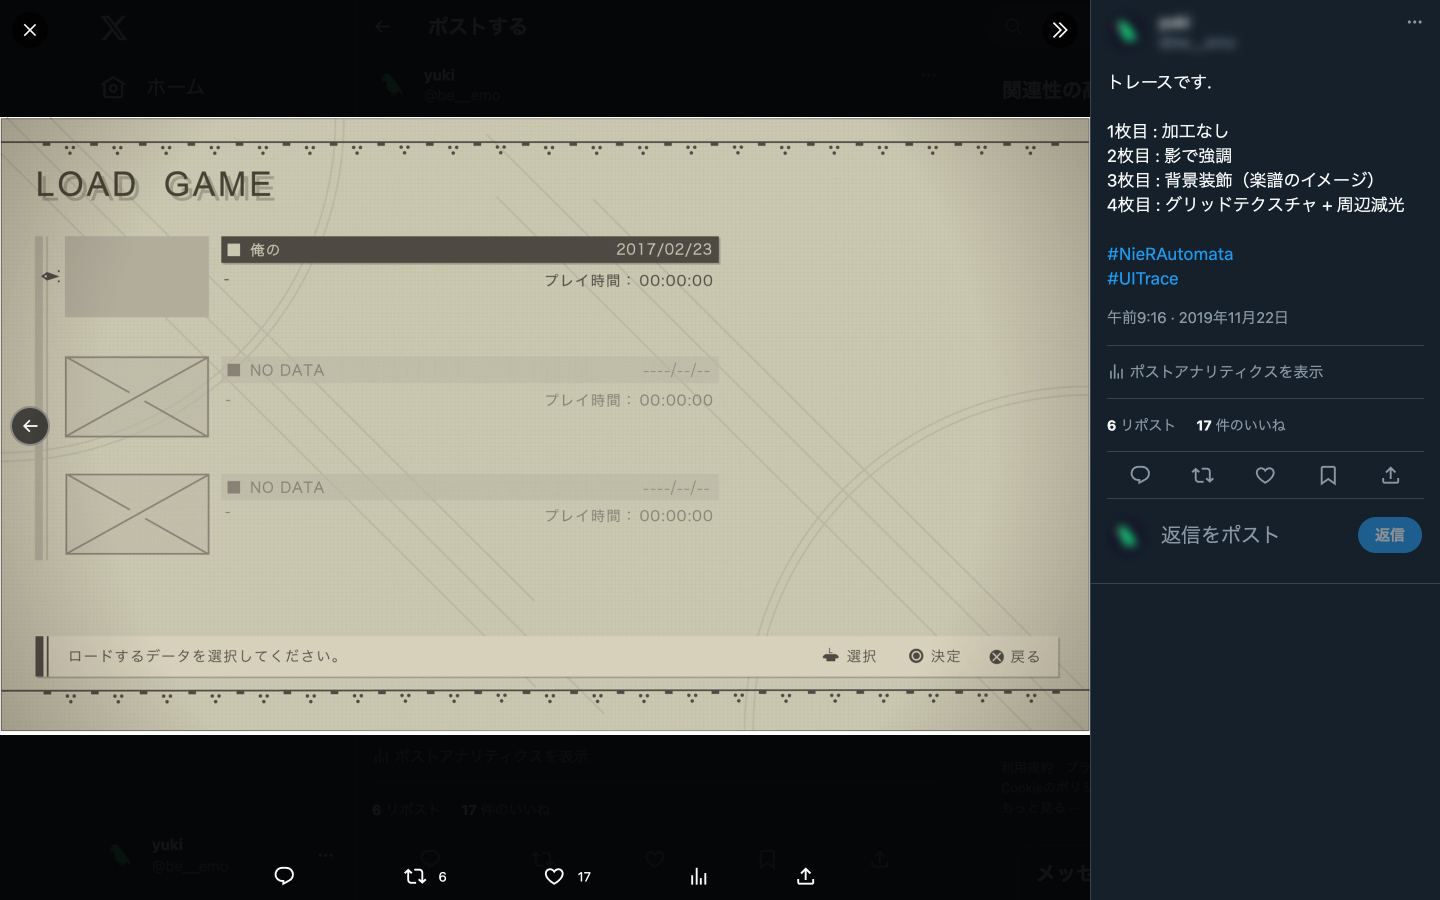The image size is (1440, 900).
Task: Go to the previous image arrow
Action: pyautogui.click(x=30, y=426)
